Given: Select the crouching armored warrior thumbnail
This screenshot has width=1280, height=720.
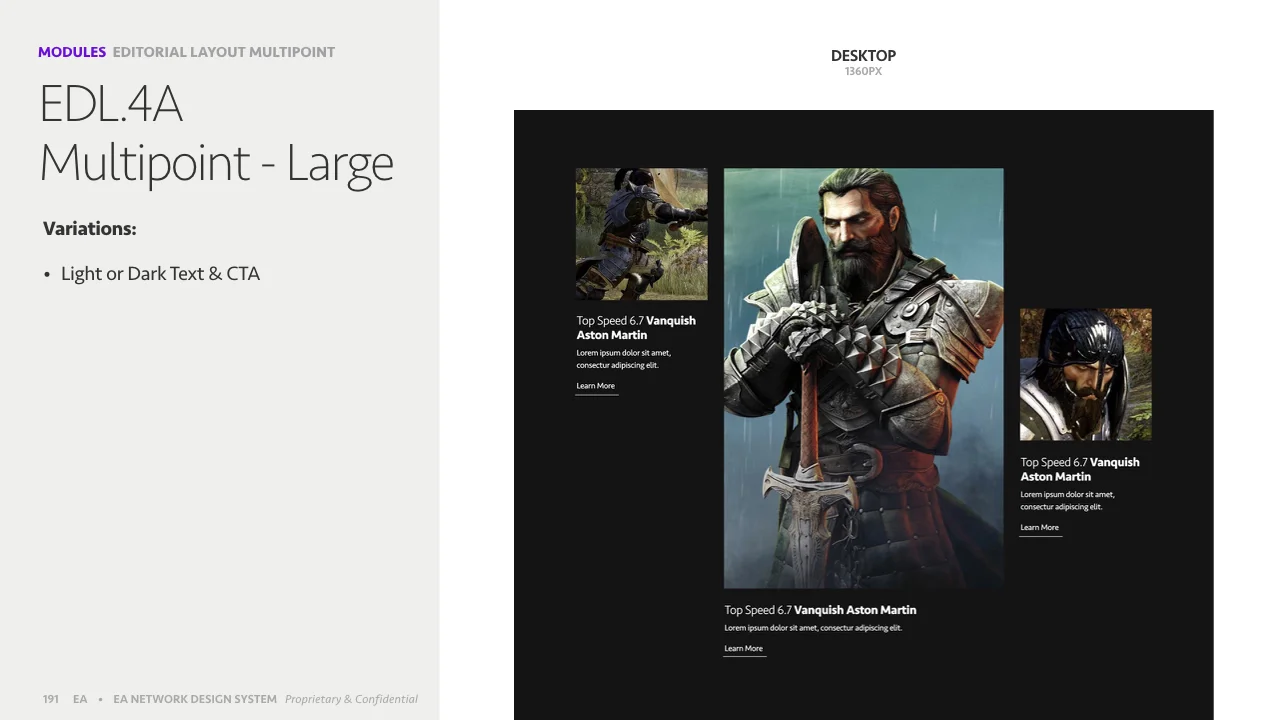Looking at the screenshot, I should coord(641,234).
